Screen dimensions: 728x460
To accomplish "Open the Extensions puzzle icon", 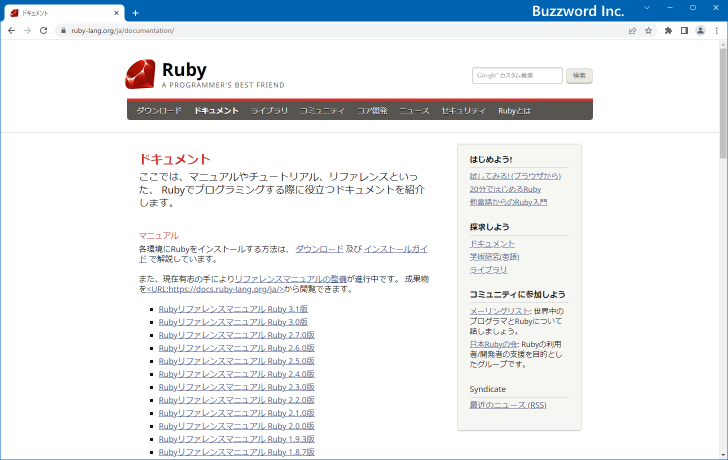I will (x=668, y=31).
